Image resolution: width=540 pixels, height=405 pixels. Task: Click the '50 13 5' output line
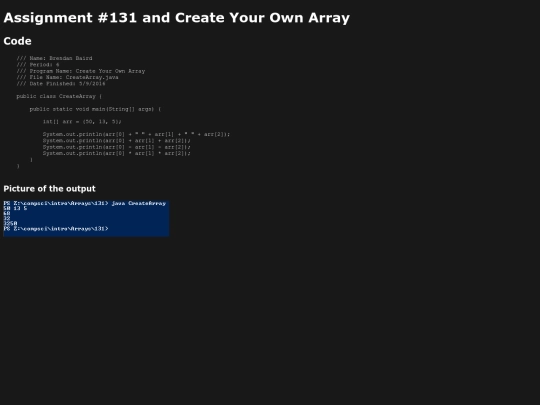click(x=15, y=208)
